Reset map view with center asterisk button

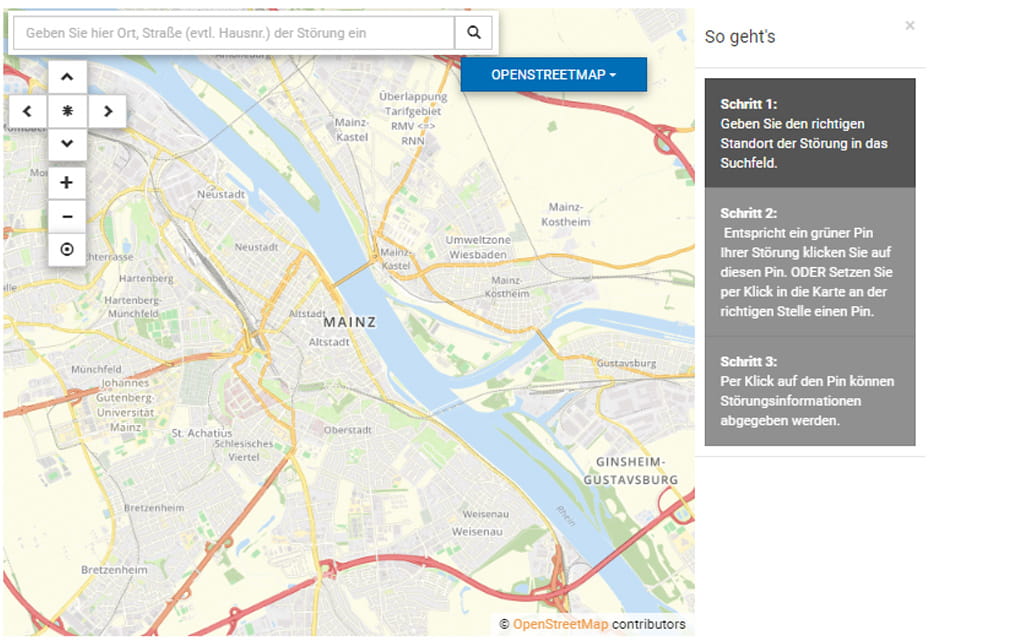pos(67,111)
